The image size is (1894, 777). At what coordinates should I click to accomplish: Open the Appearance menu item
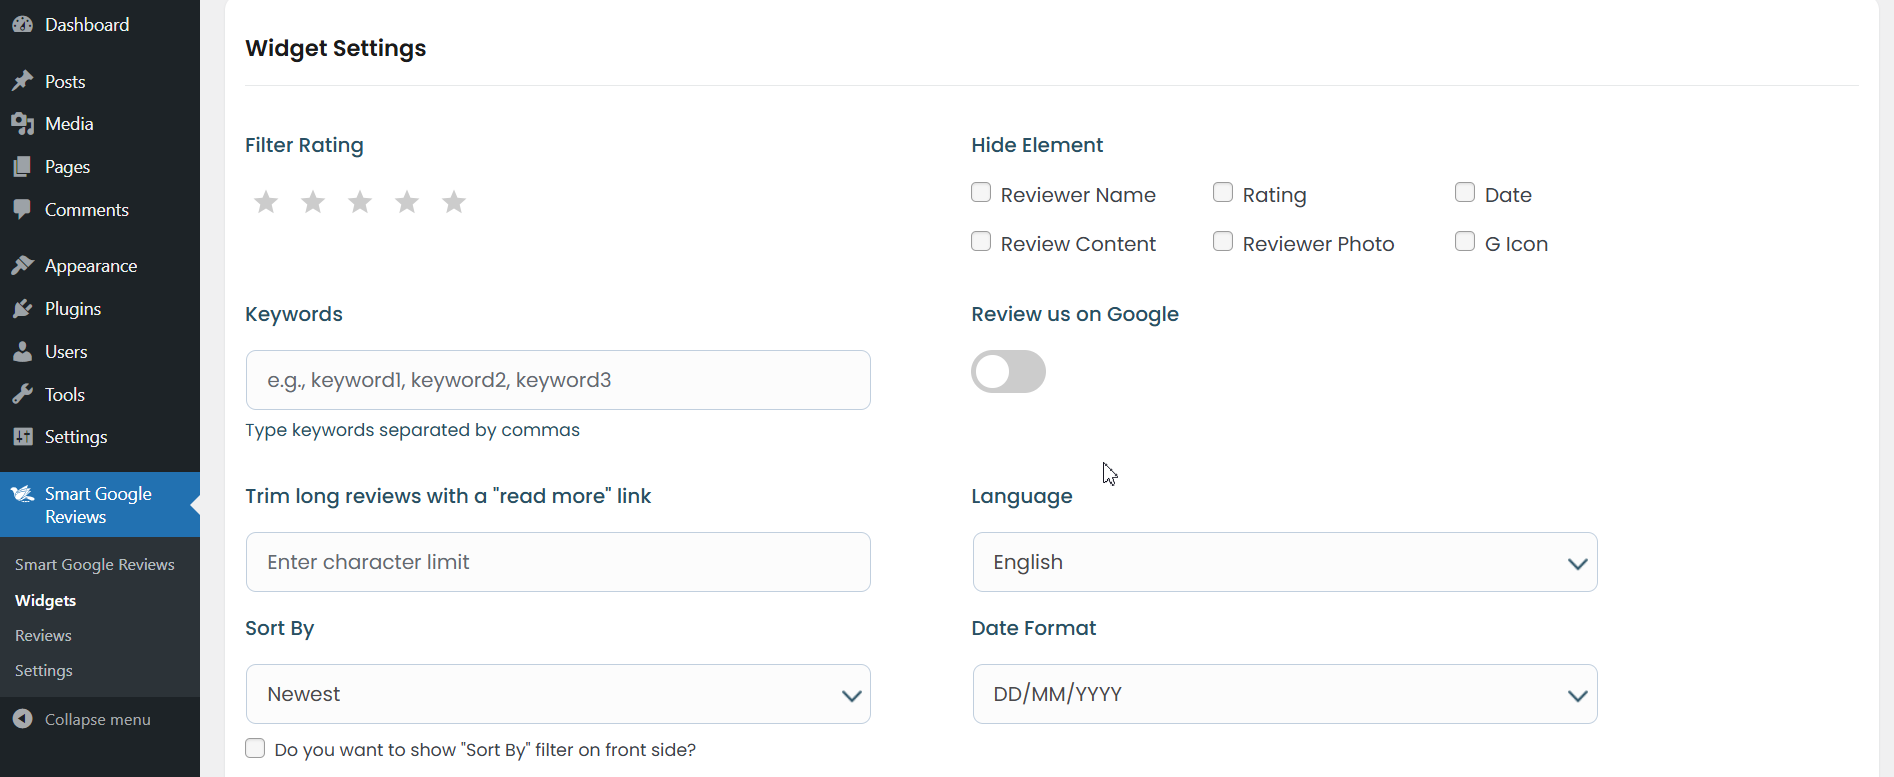click(100, 266)
